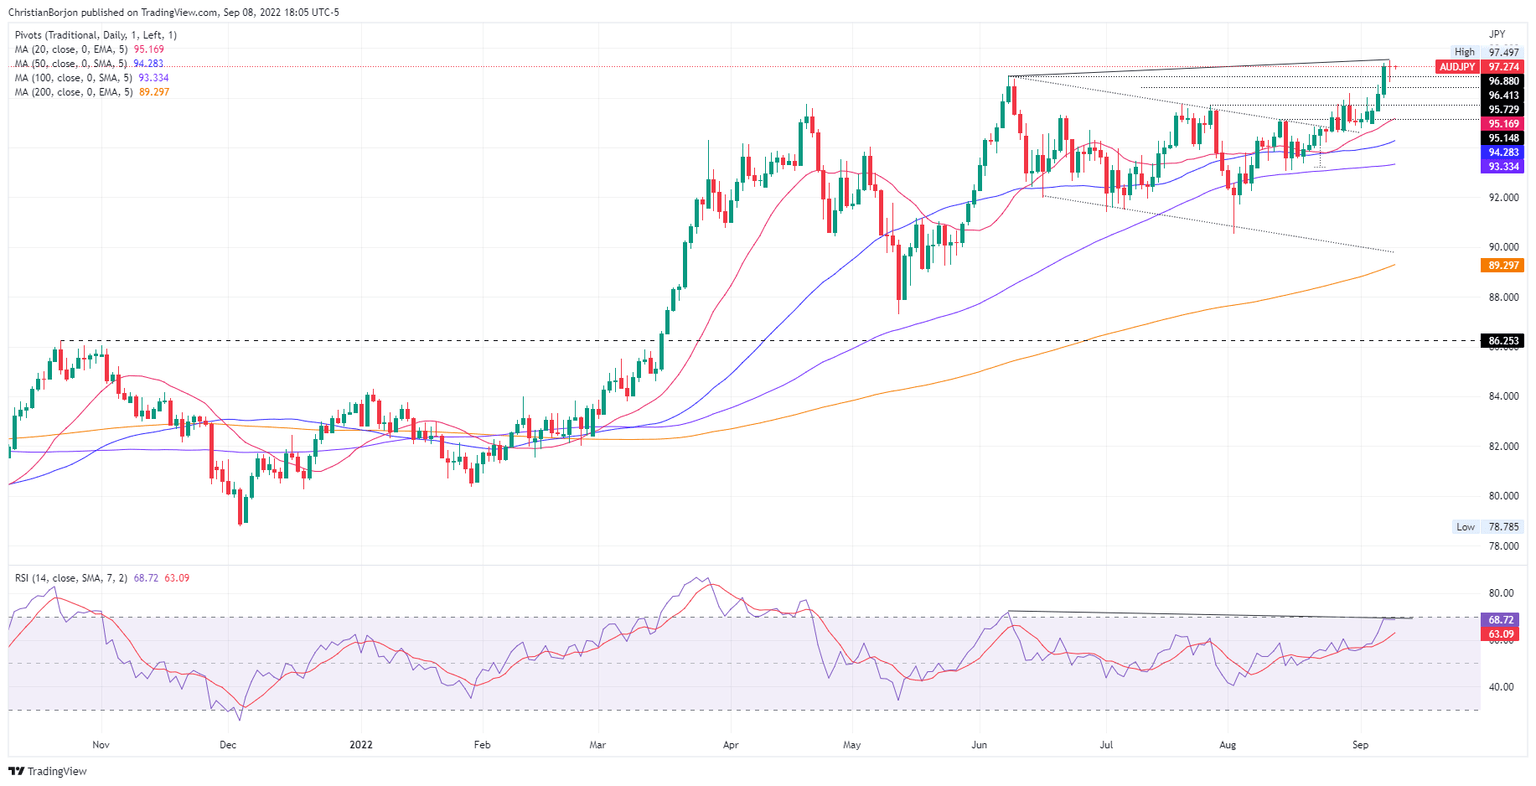The height and width of the screenshot is (786, 1536).
Task: Click the High 97.497 price label
Action: (1487, 52)
